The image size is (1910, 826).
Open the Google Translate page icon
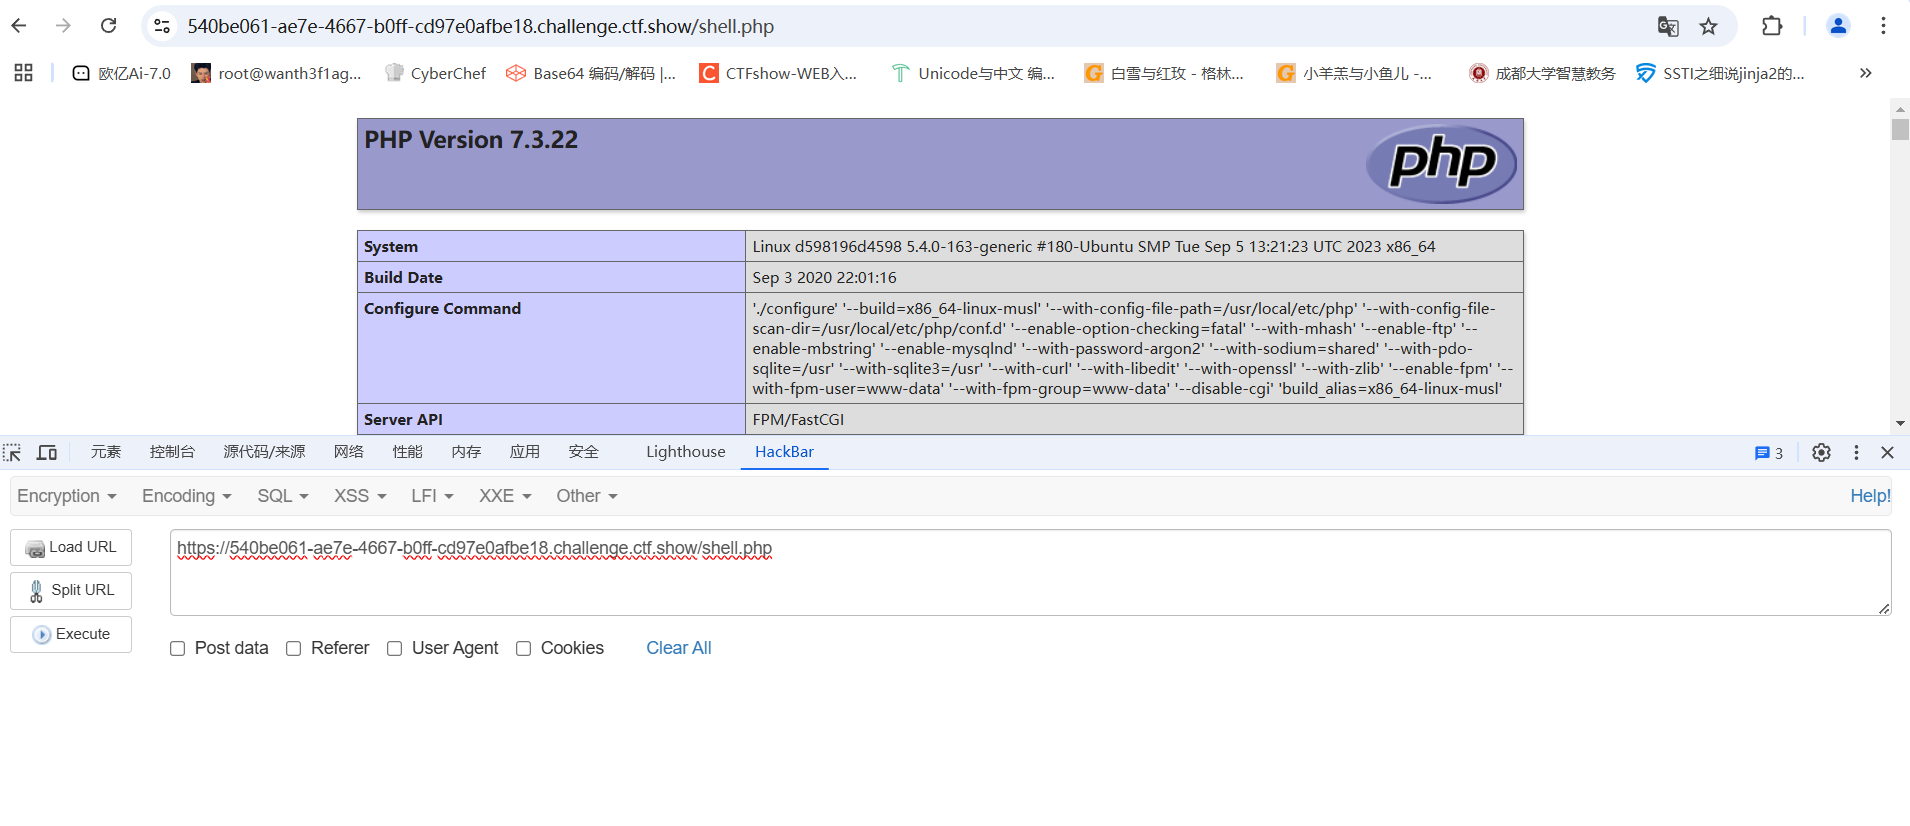[1667, 26]
